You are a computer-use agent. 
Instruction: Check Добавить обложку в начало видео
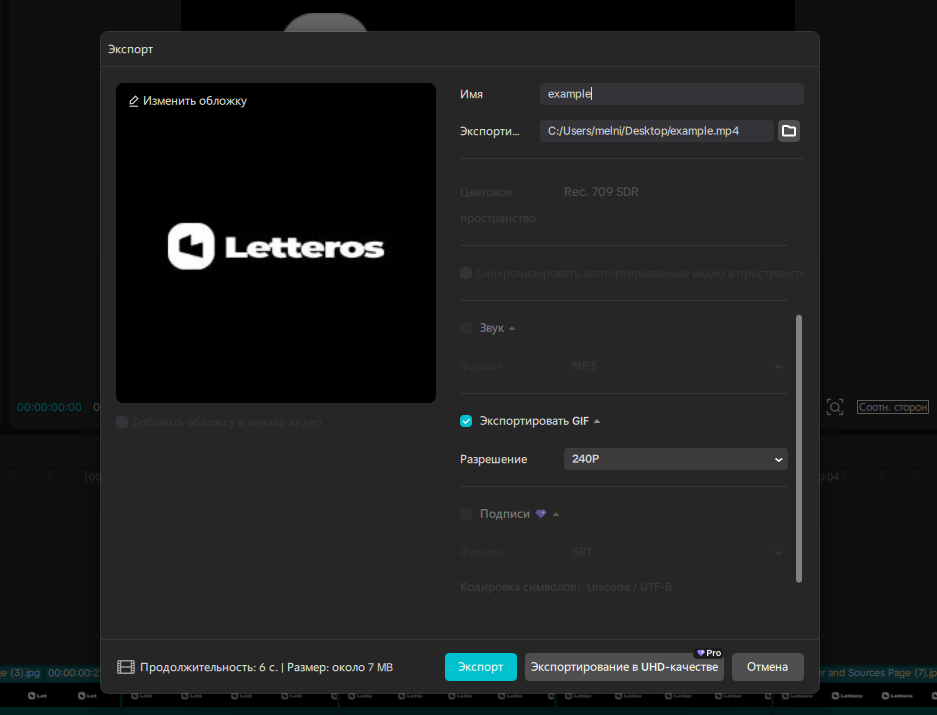tap(122, 422)
